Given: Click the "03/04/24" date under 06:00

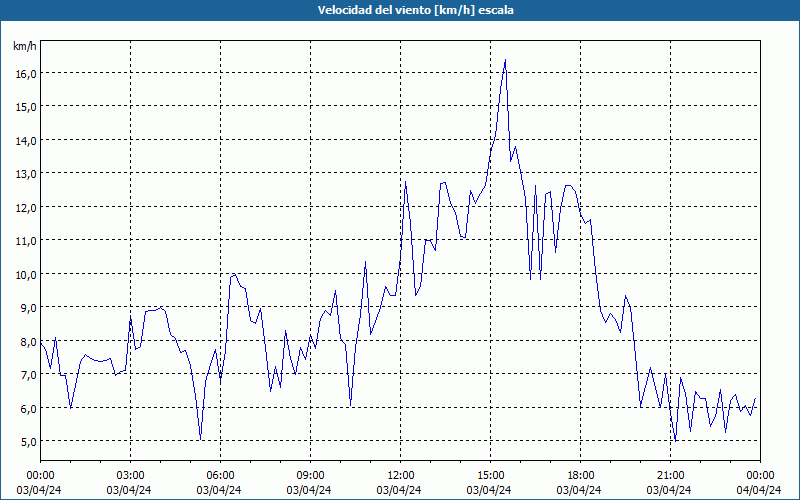Looking at the screenshot, I should 219,490.
